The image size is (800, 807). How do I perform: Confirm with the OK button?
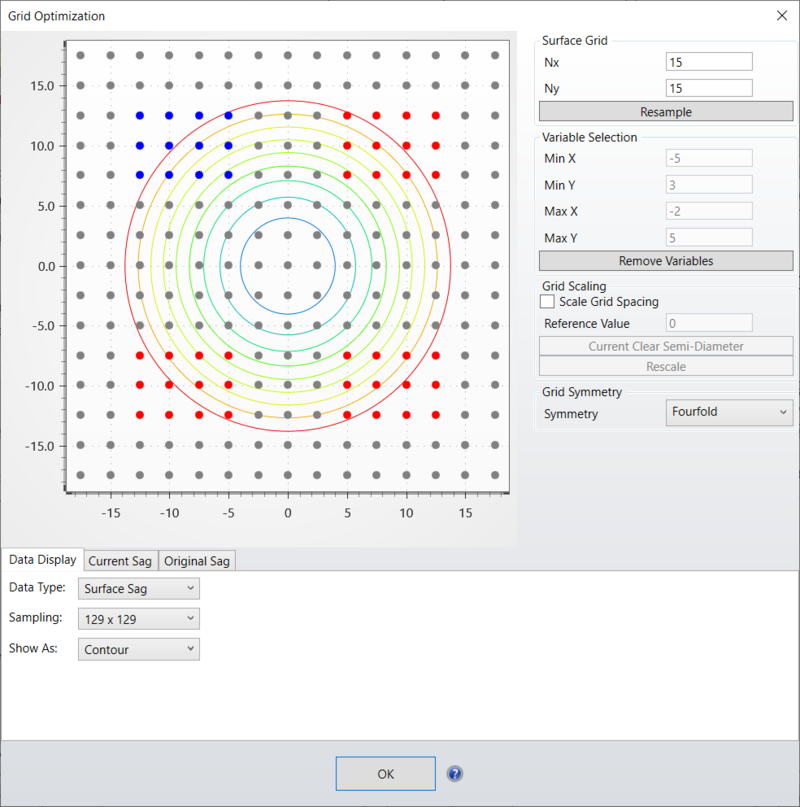click(386, 774)
